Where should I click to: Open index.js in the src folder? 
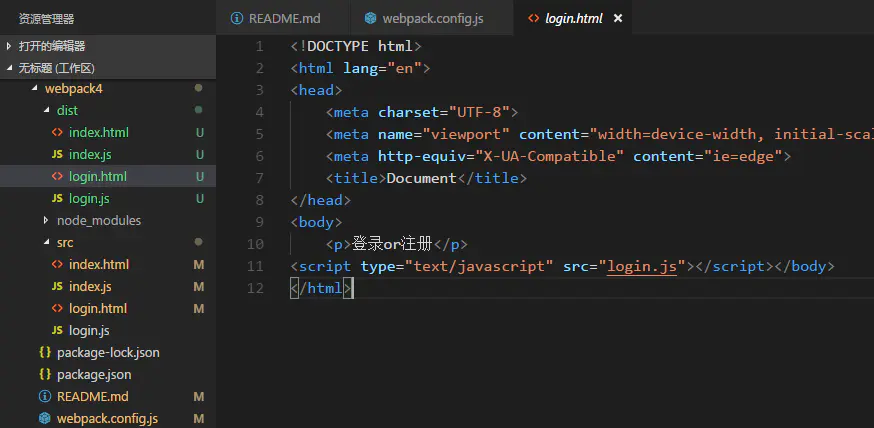(108, 286)
